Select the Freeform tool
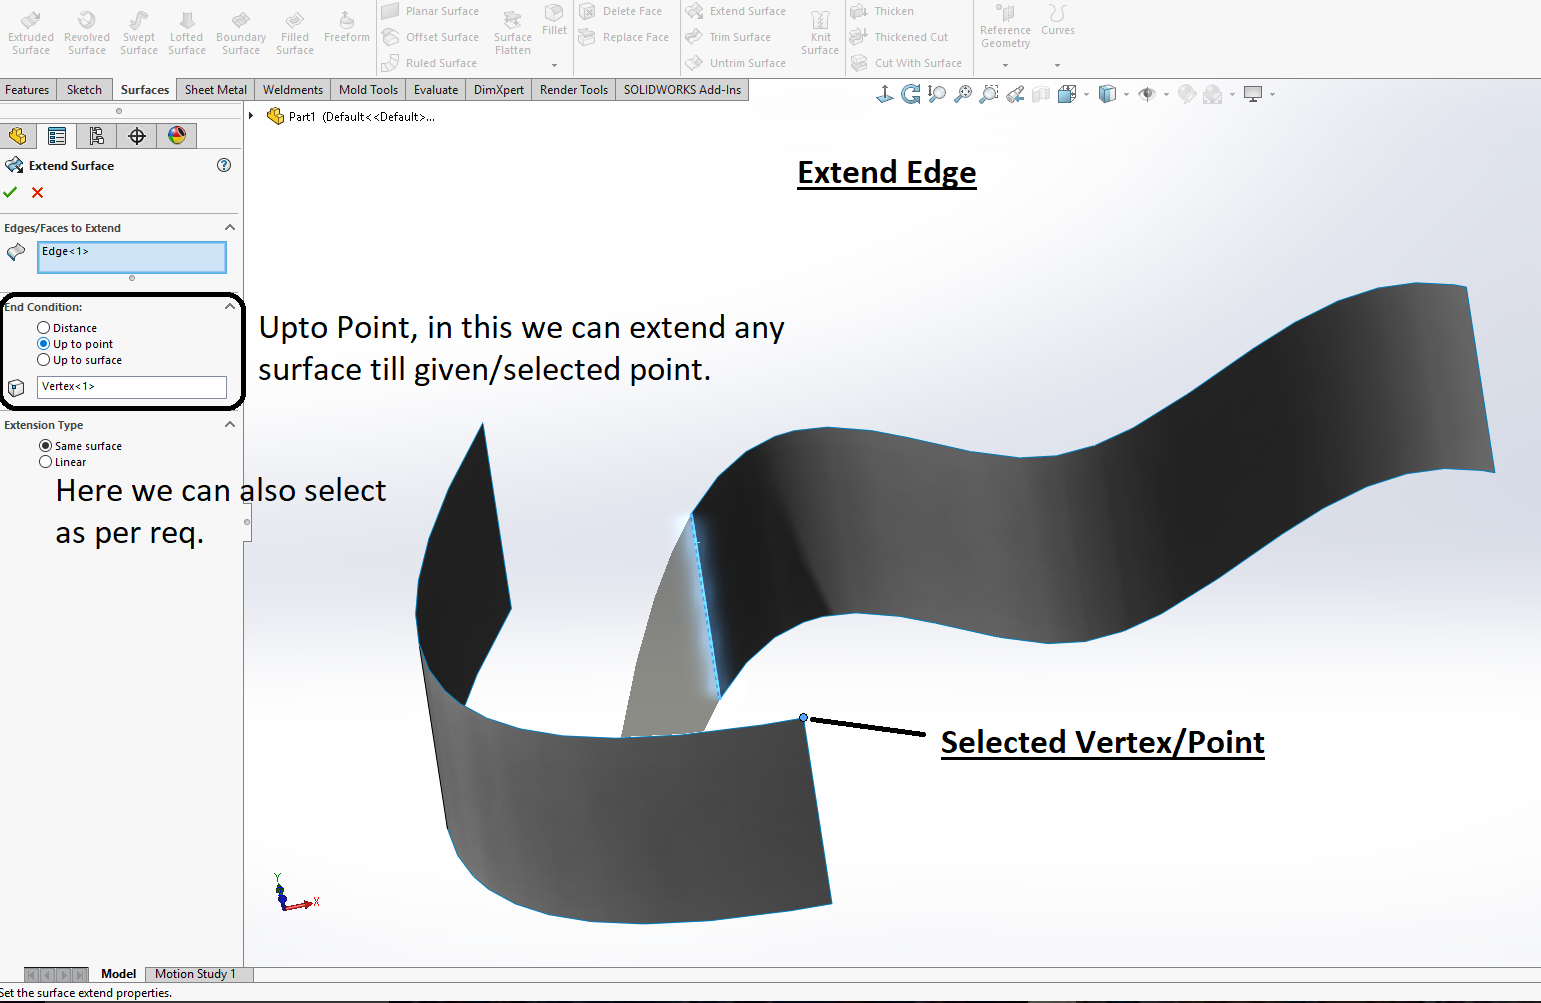Viewport: 1541px width, 1003px height. coord(347,28)
